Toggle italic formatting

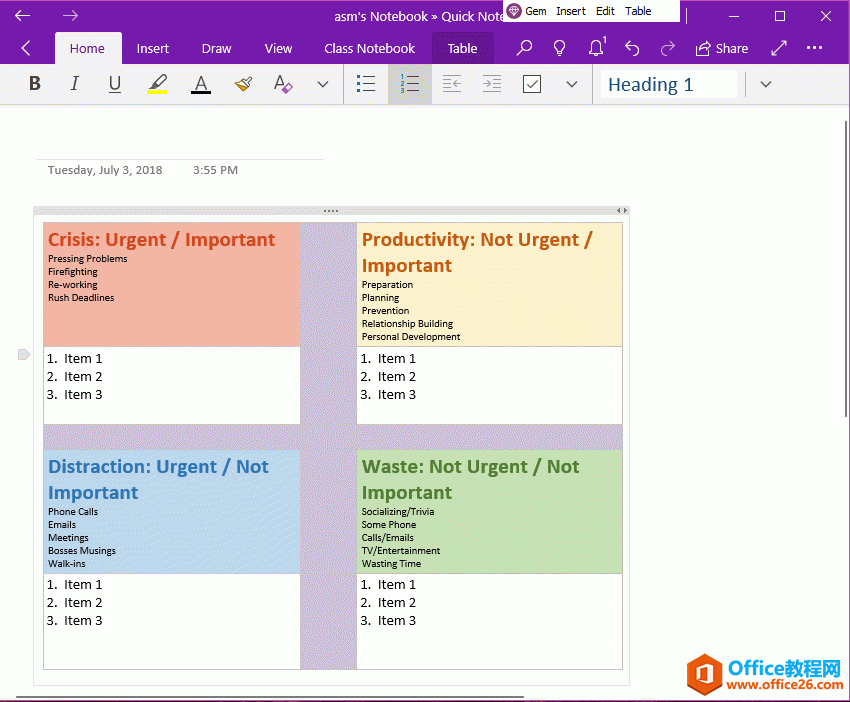(x=74, y=84)
